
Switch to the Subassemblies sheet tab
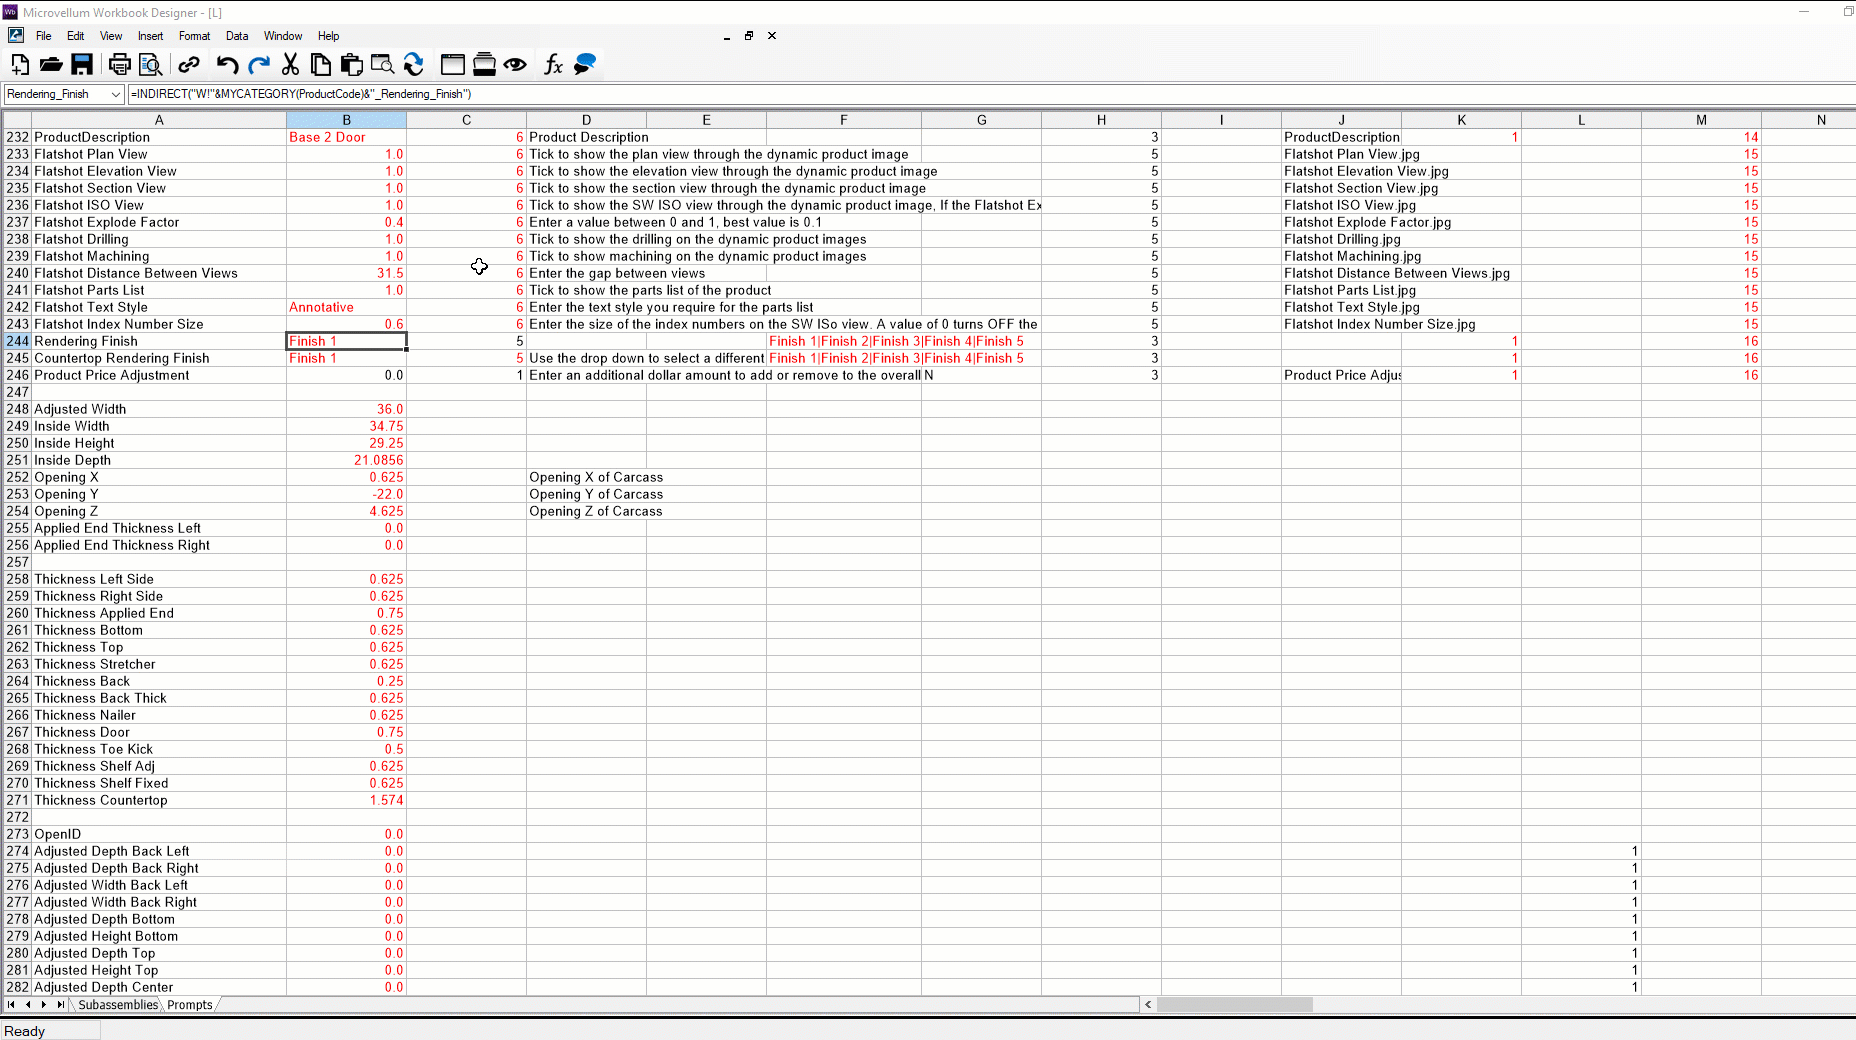pyautogui.click(x=118, y=1005)
